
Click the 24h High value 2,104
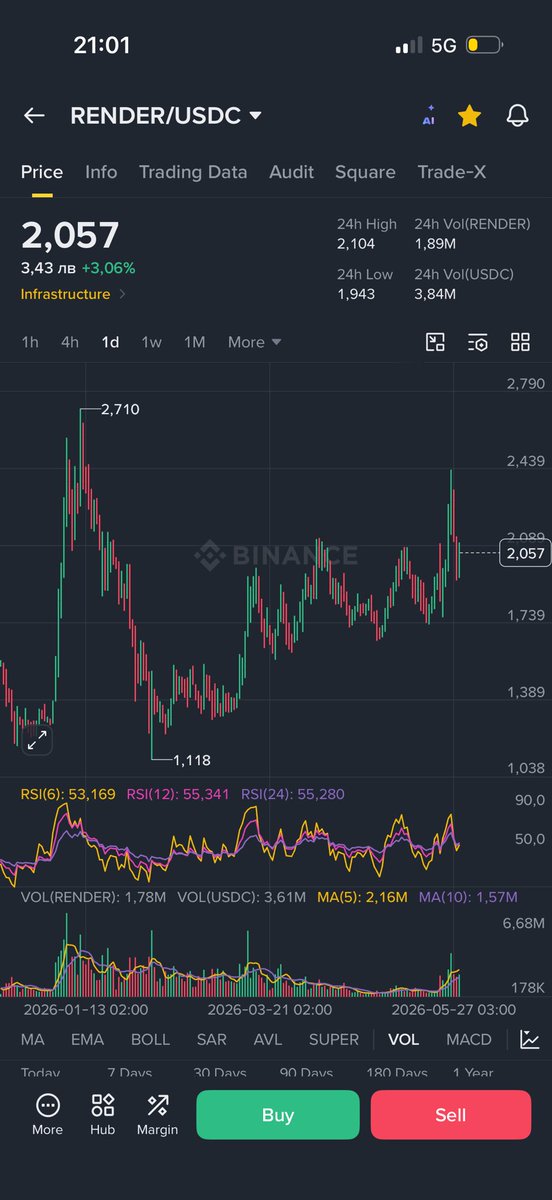354,243
